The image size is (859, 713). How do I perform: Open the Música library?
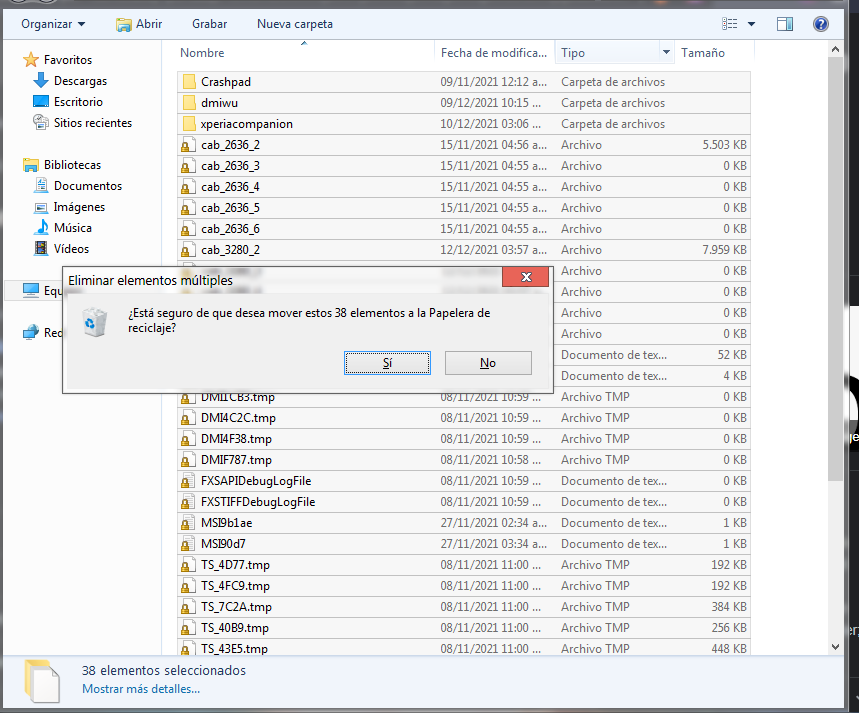72,228
